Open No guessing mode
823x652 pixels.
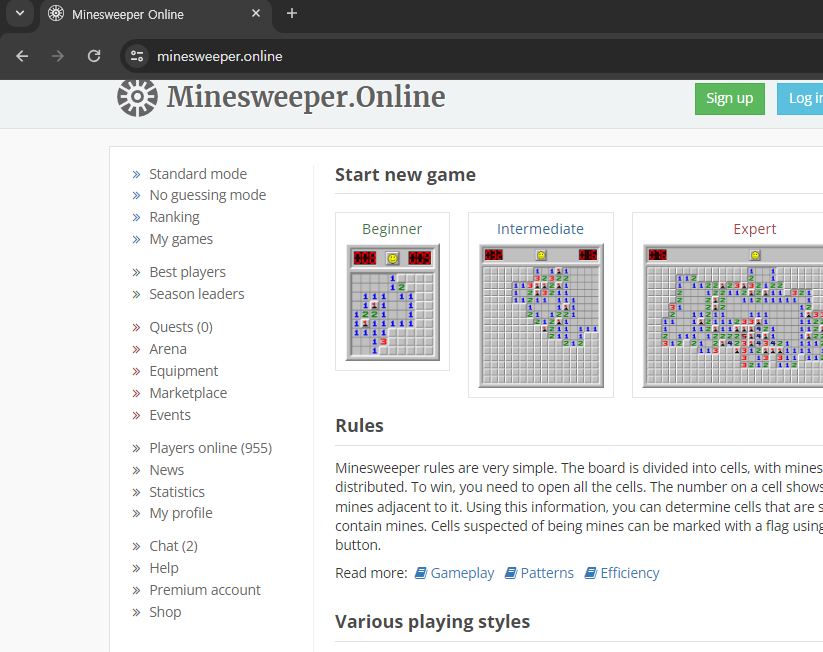207,195
